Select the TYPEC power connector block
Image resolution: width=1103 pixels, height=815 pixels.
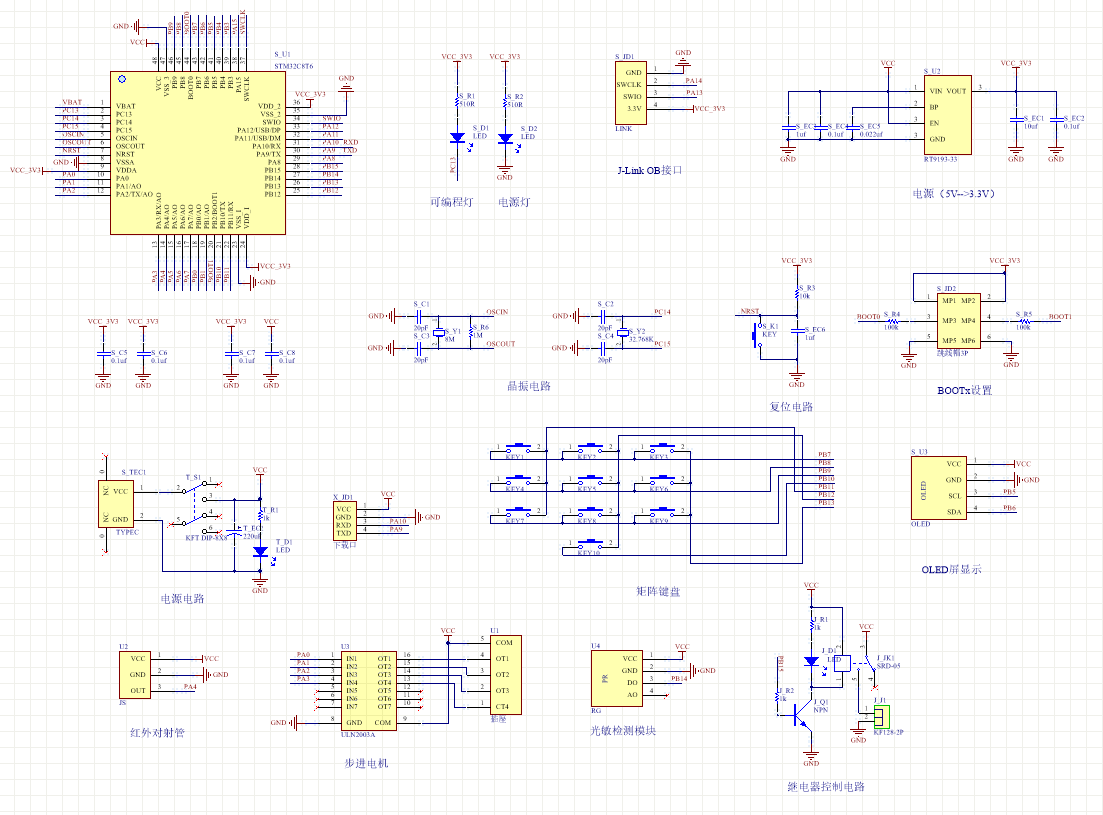125,505
